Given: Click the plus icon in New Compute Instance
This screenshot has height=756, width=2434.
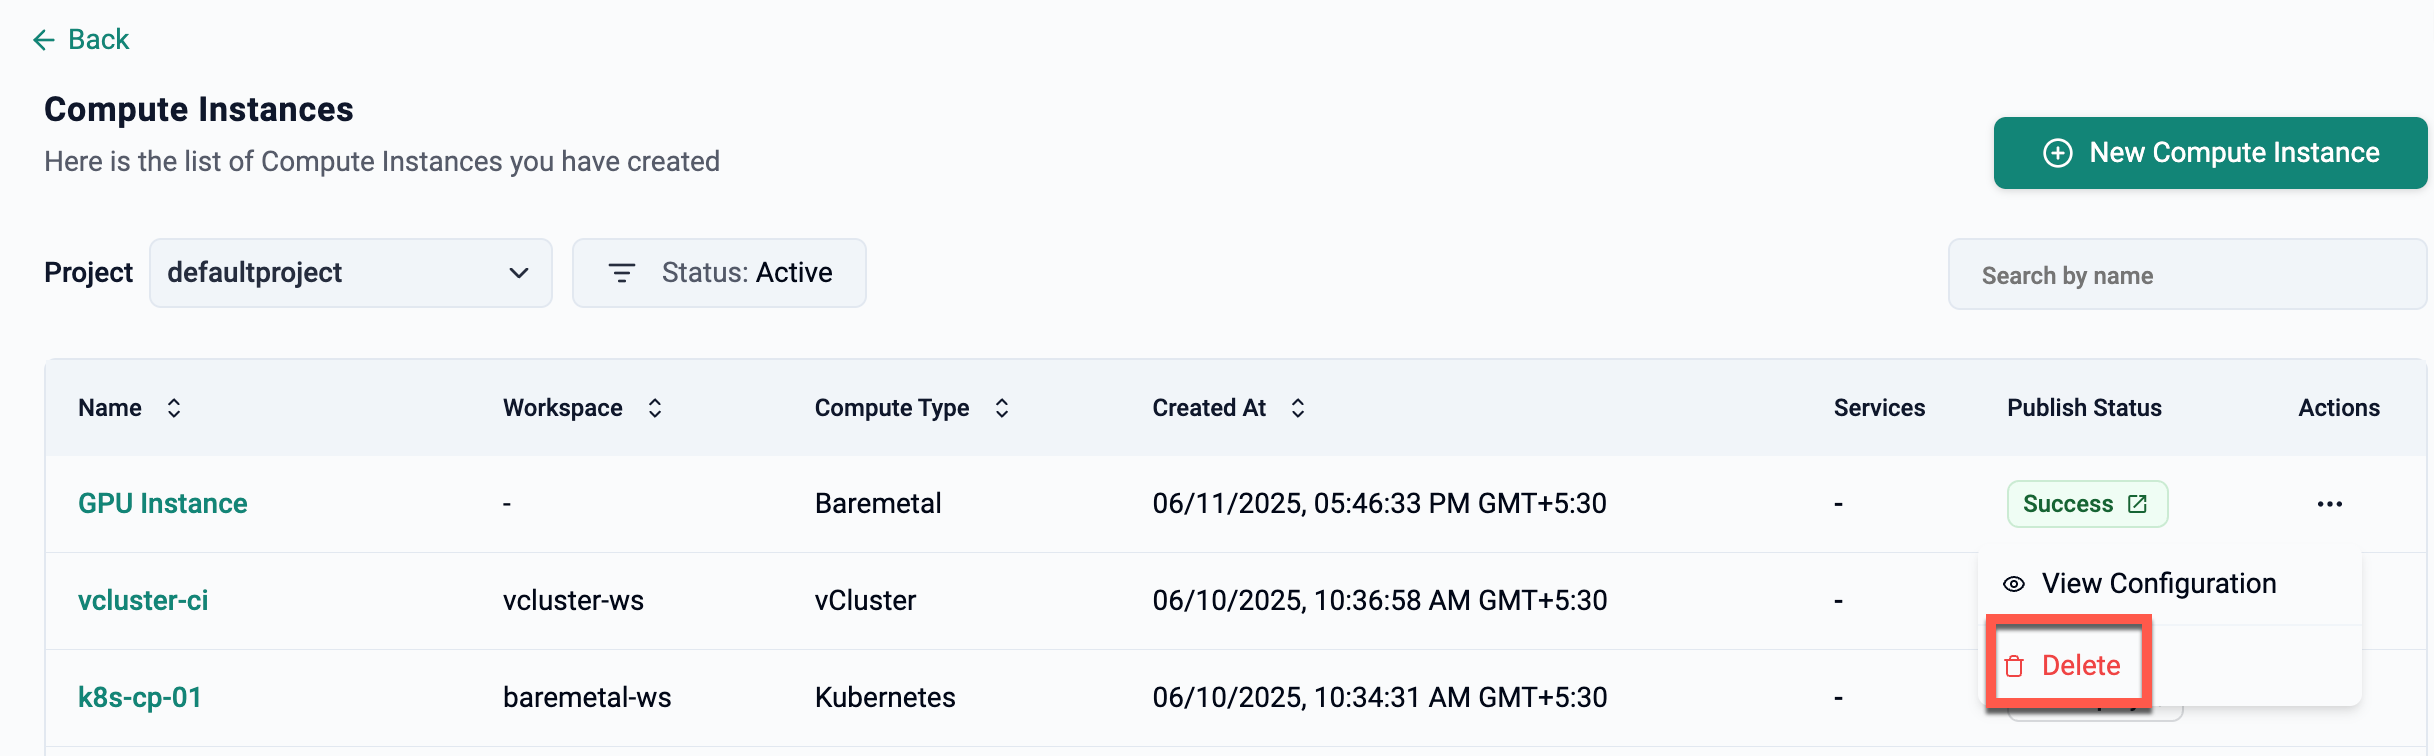Looking at the screenshot, I should point(2057,153).
